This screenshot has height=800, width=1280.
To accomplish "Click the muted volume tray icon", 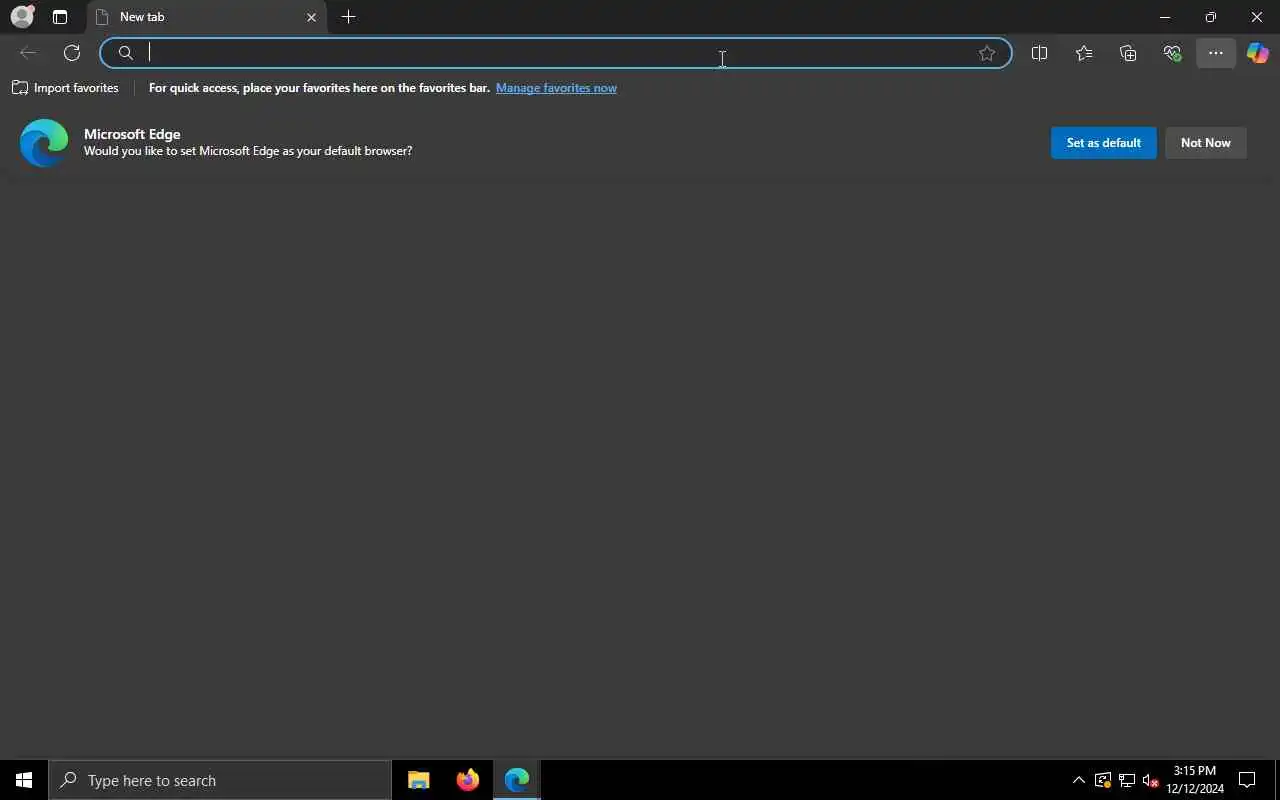I will 1151,780.
